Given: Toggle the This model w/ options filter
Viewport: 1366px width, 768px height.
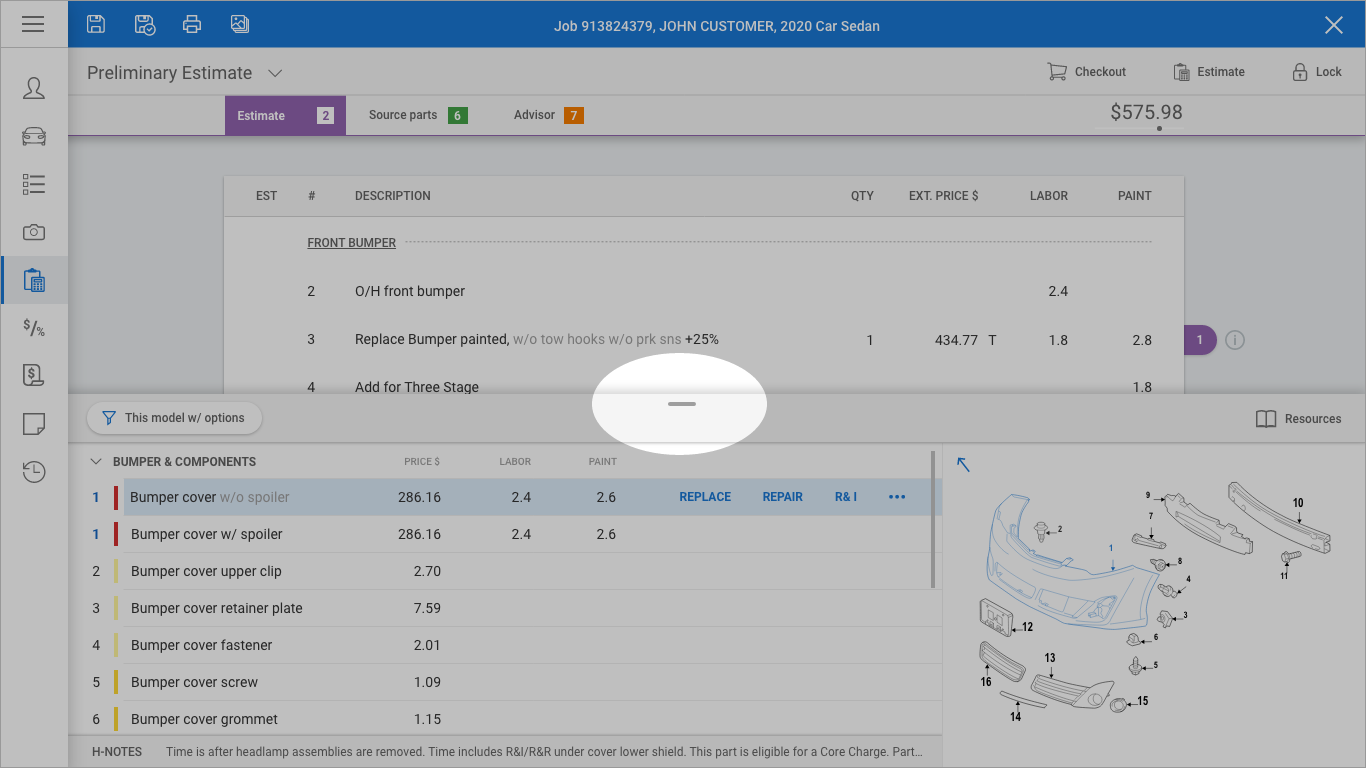Looking at the screenshot, I should (x=174, y=418).
